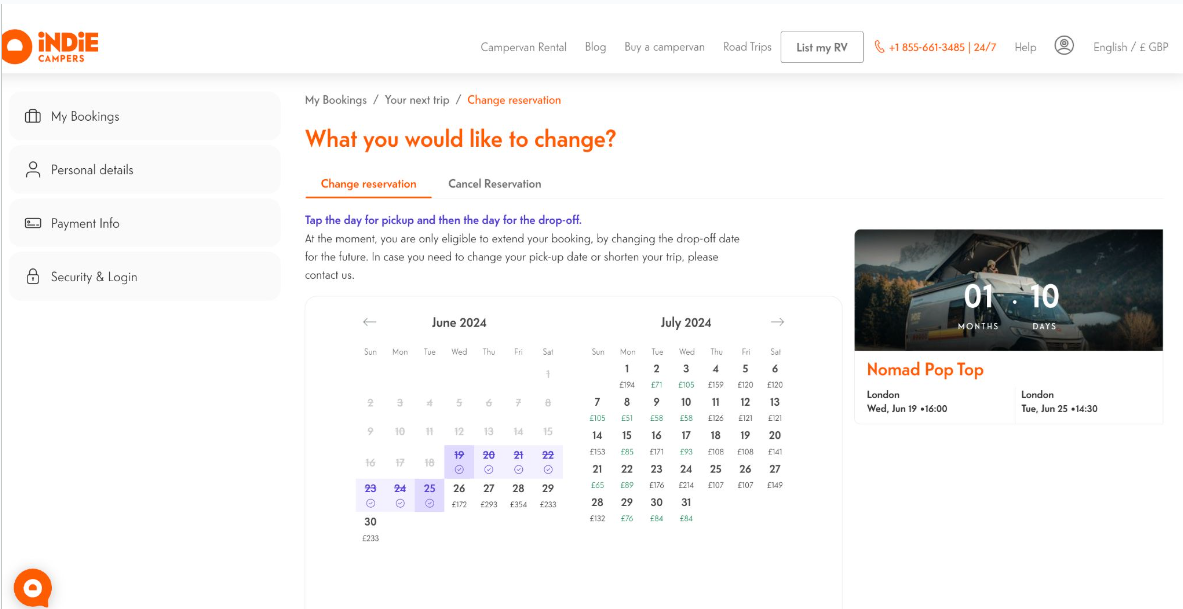
Task: Switch to Cancel Reservation tab
Action: (x=494, y=184)
